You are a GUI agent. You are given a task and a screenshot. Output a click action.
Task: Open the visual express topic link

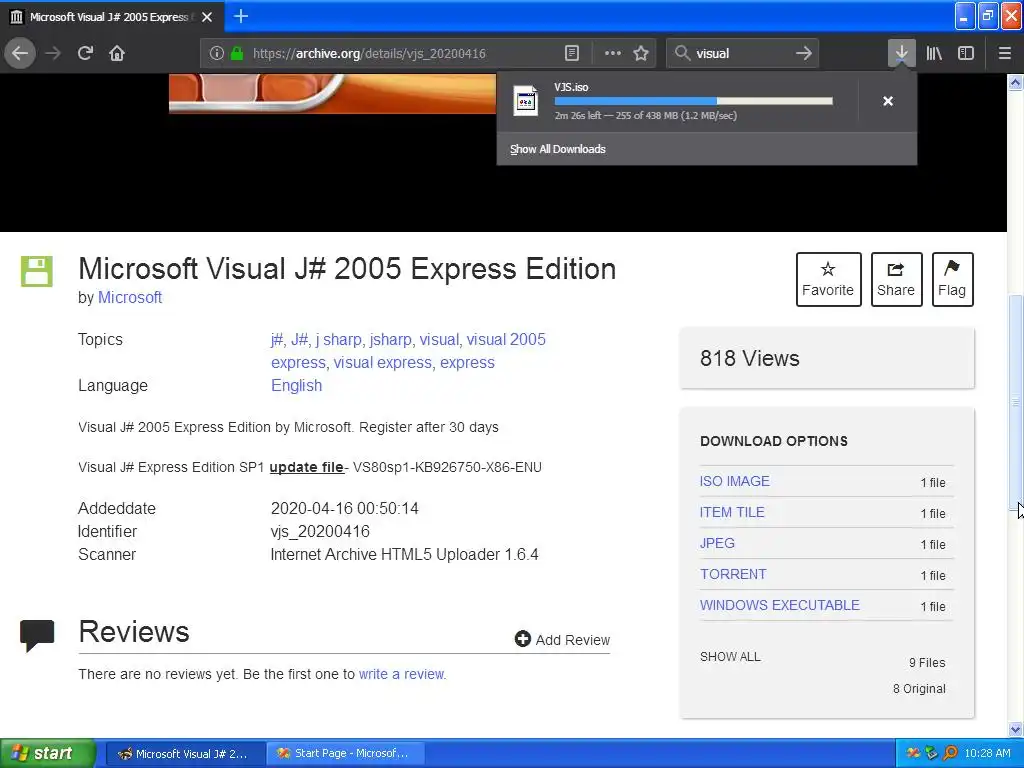tap(383, 362)
